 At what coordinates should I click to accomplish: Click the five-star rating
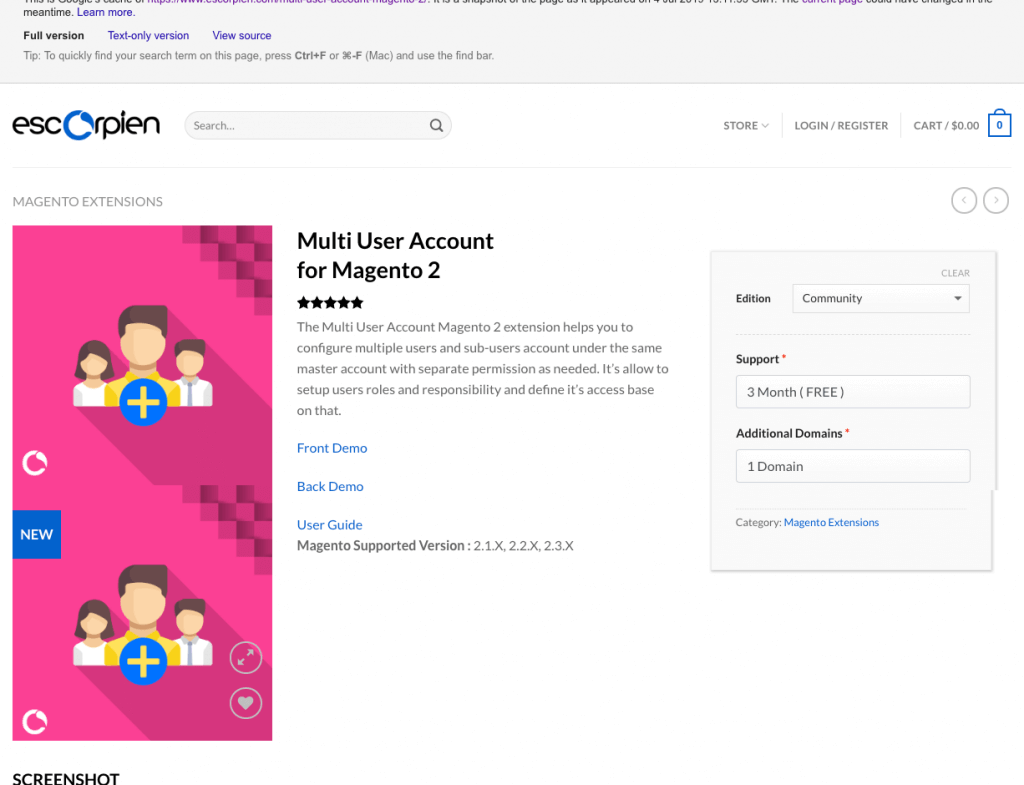click(x=330, y=302)
